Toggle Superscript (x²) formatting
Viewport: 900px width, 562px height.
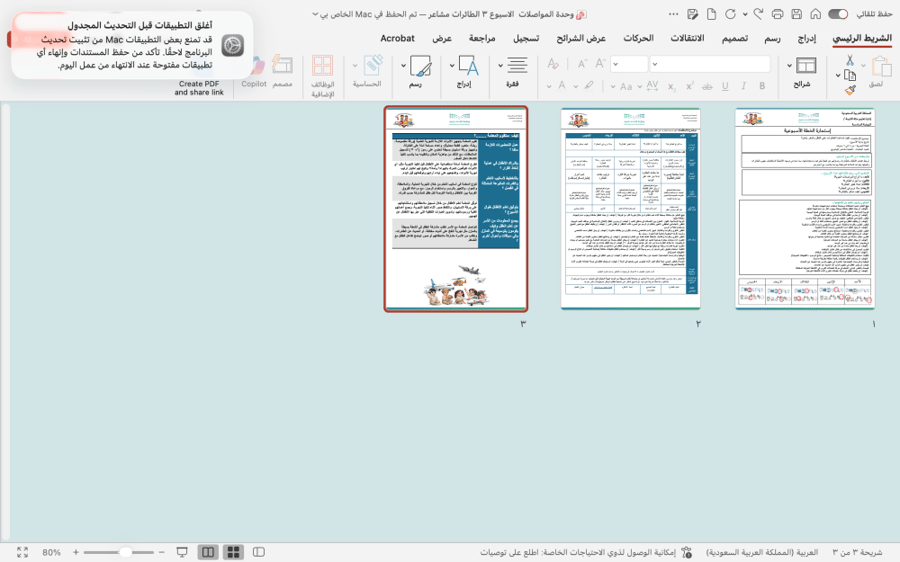tap(689, 86)
